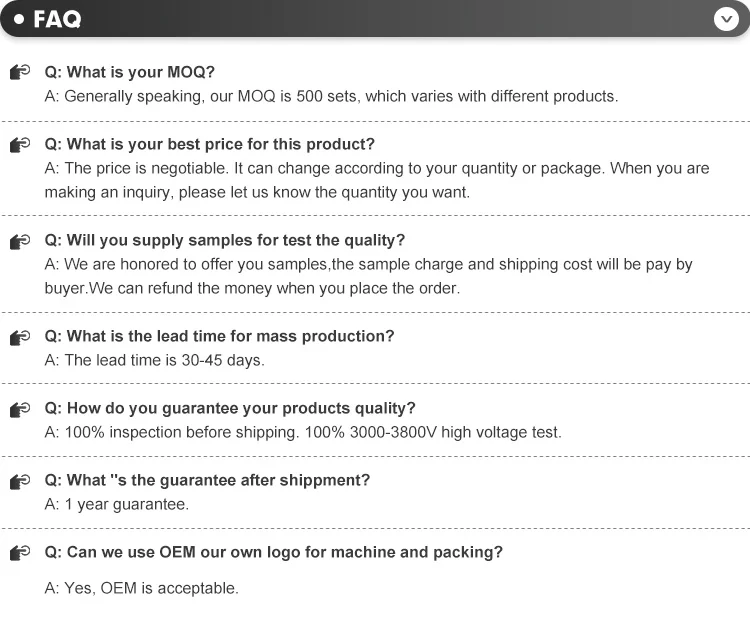Viewport: 750px width, 629px height.
Task: Select the question "What is your MOQ?"
Action: (x=130, y=72)
